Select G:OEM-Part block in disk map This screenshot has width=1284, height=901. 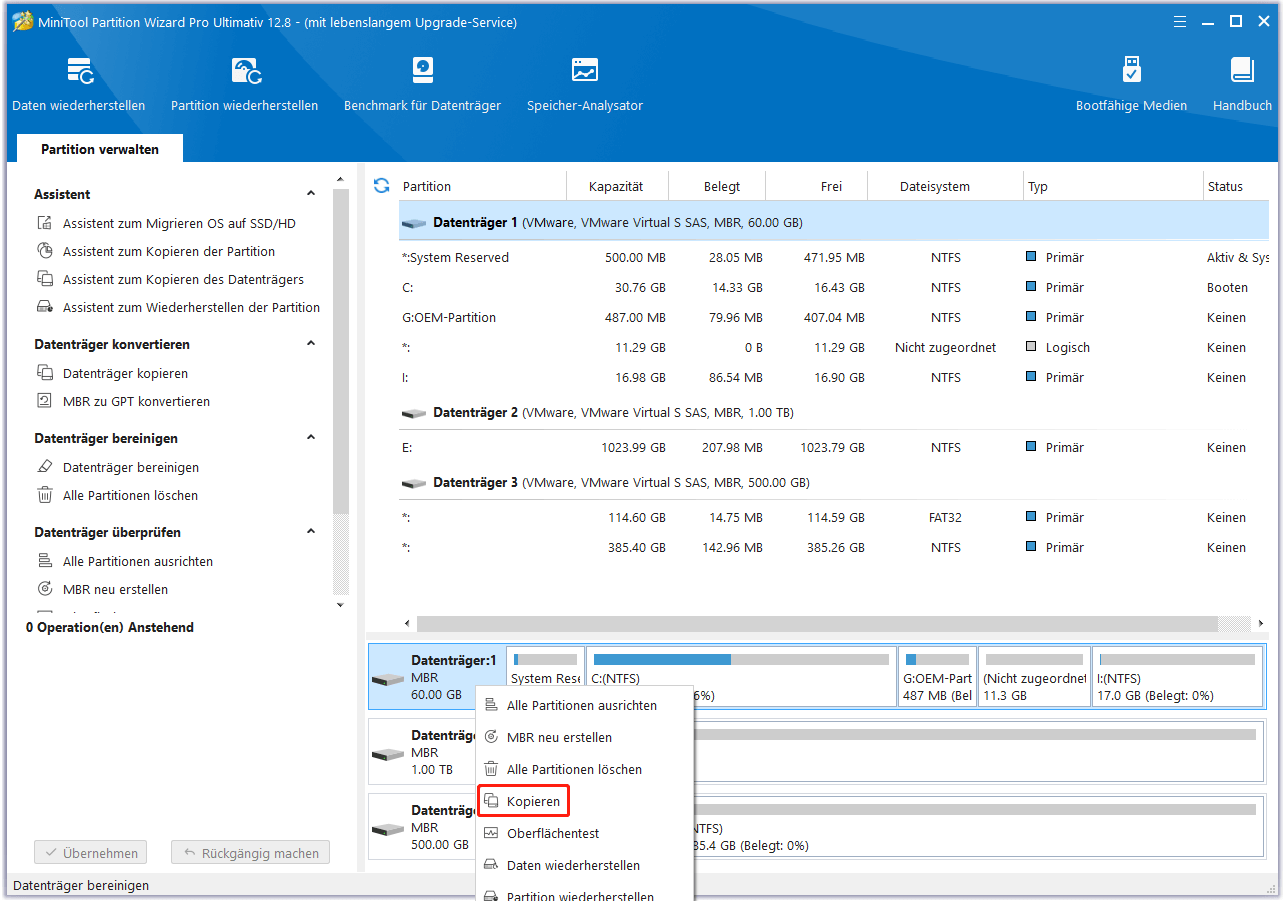[x=937, y=677]
